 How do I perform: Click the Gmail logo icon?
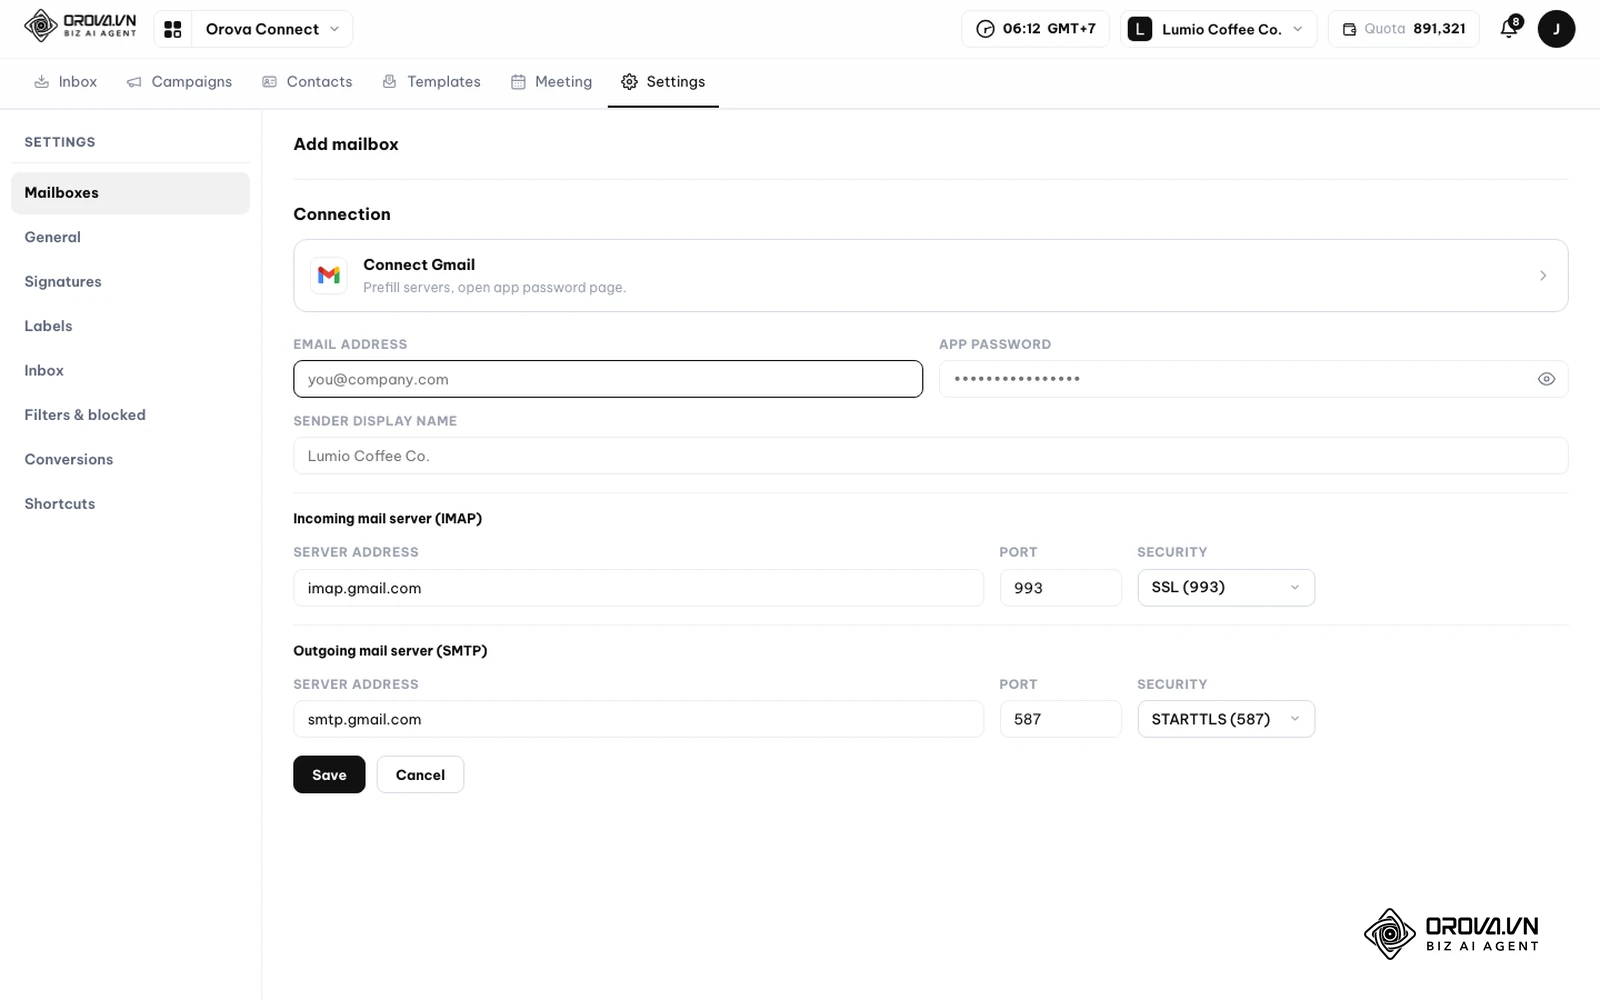point(329,275)
